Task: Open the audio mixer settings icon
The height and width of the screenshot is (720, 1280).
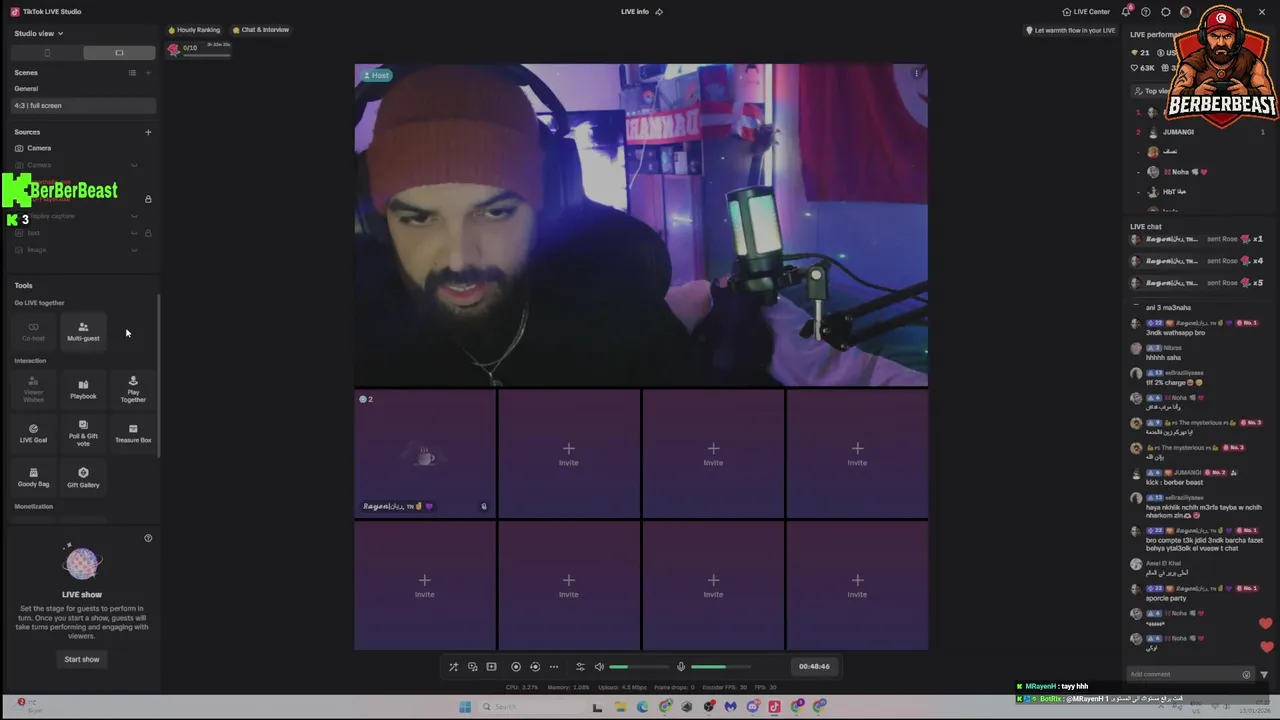Action: pos(580,667)
